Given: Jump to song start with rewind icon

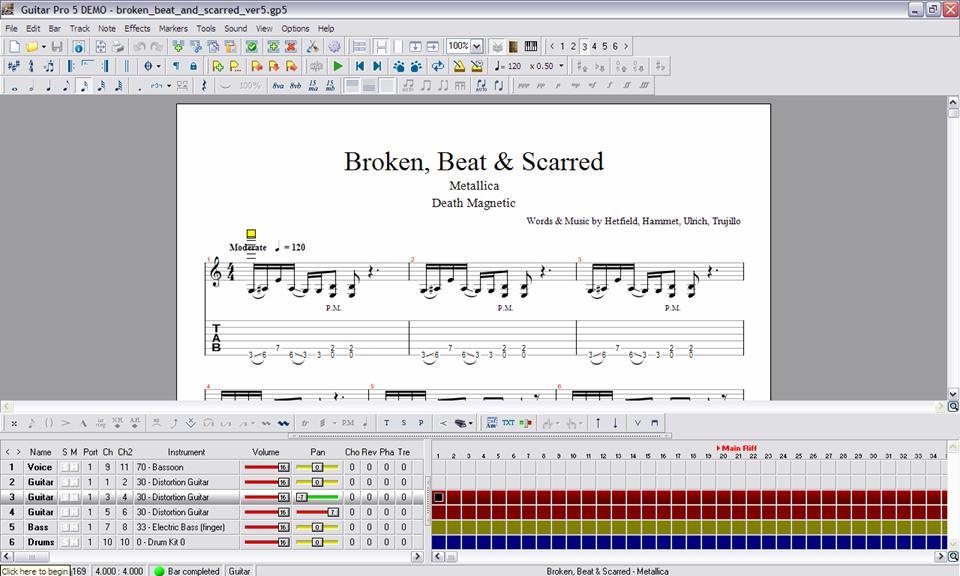Looking at the screenshot, I should [x=359, y=66].
